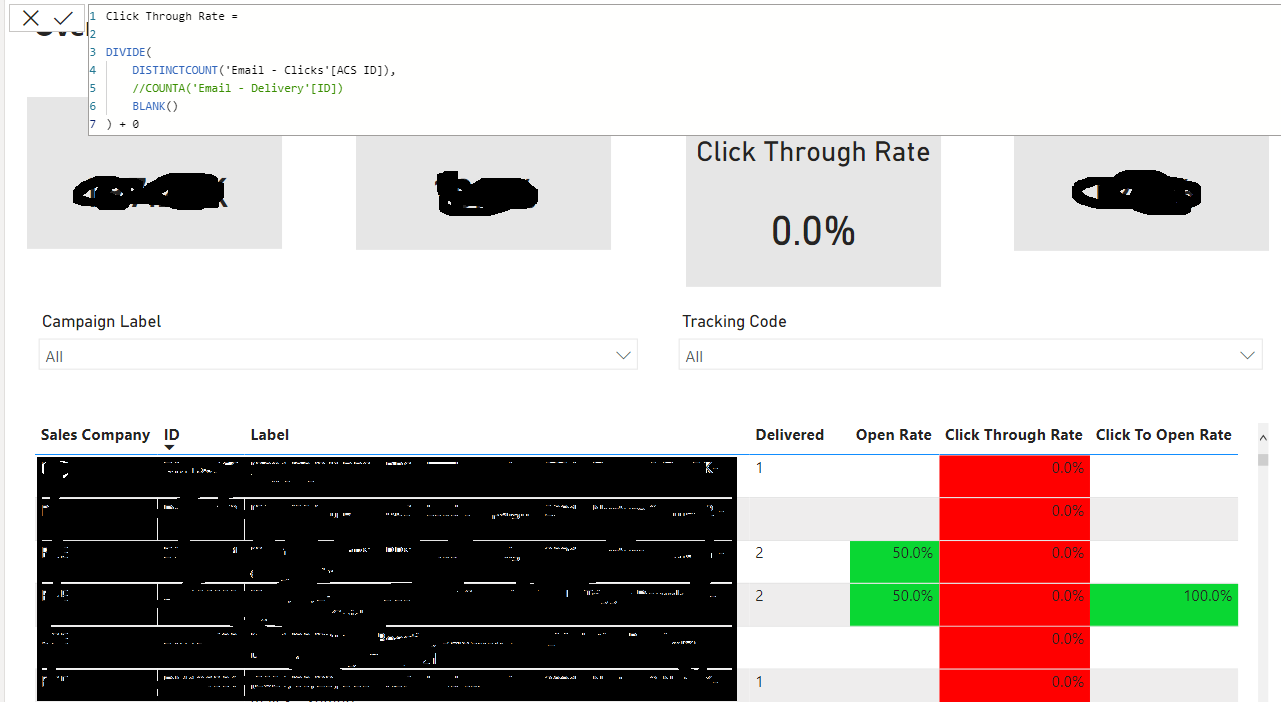Cancel the formula edit with the X icon
This screenshot has height=702, width=1281.
pyautogui.click(x=31, y=18)
